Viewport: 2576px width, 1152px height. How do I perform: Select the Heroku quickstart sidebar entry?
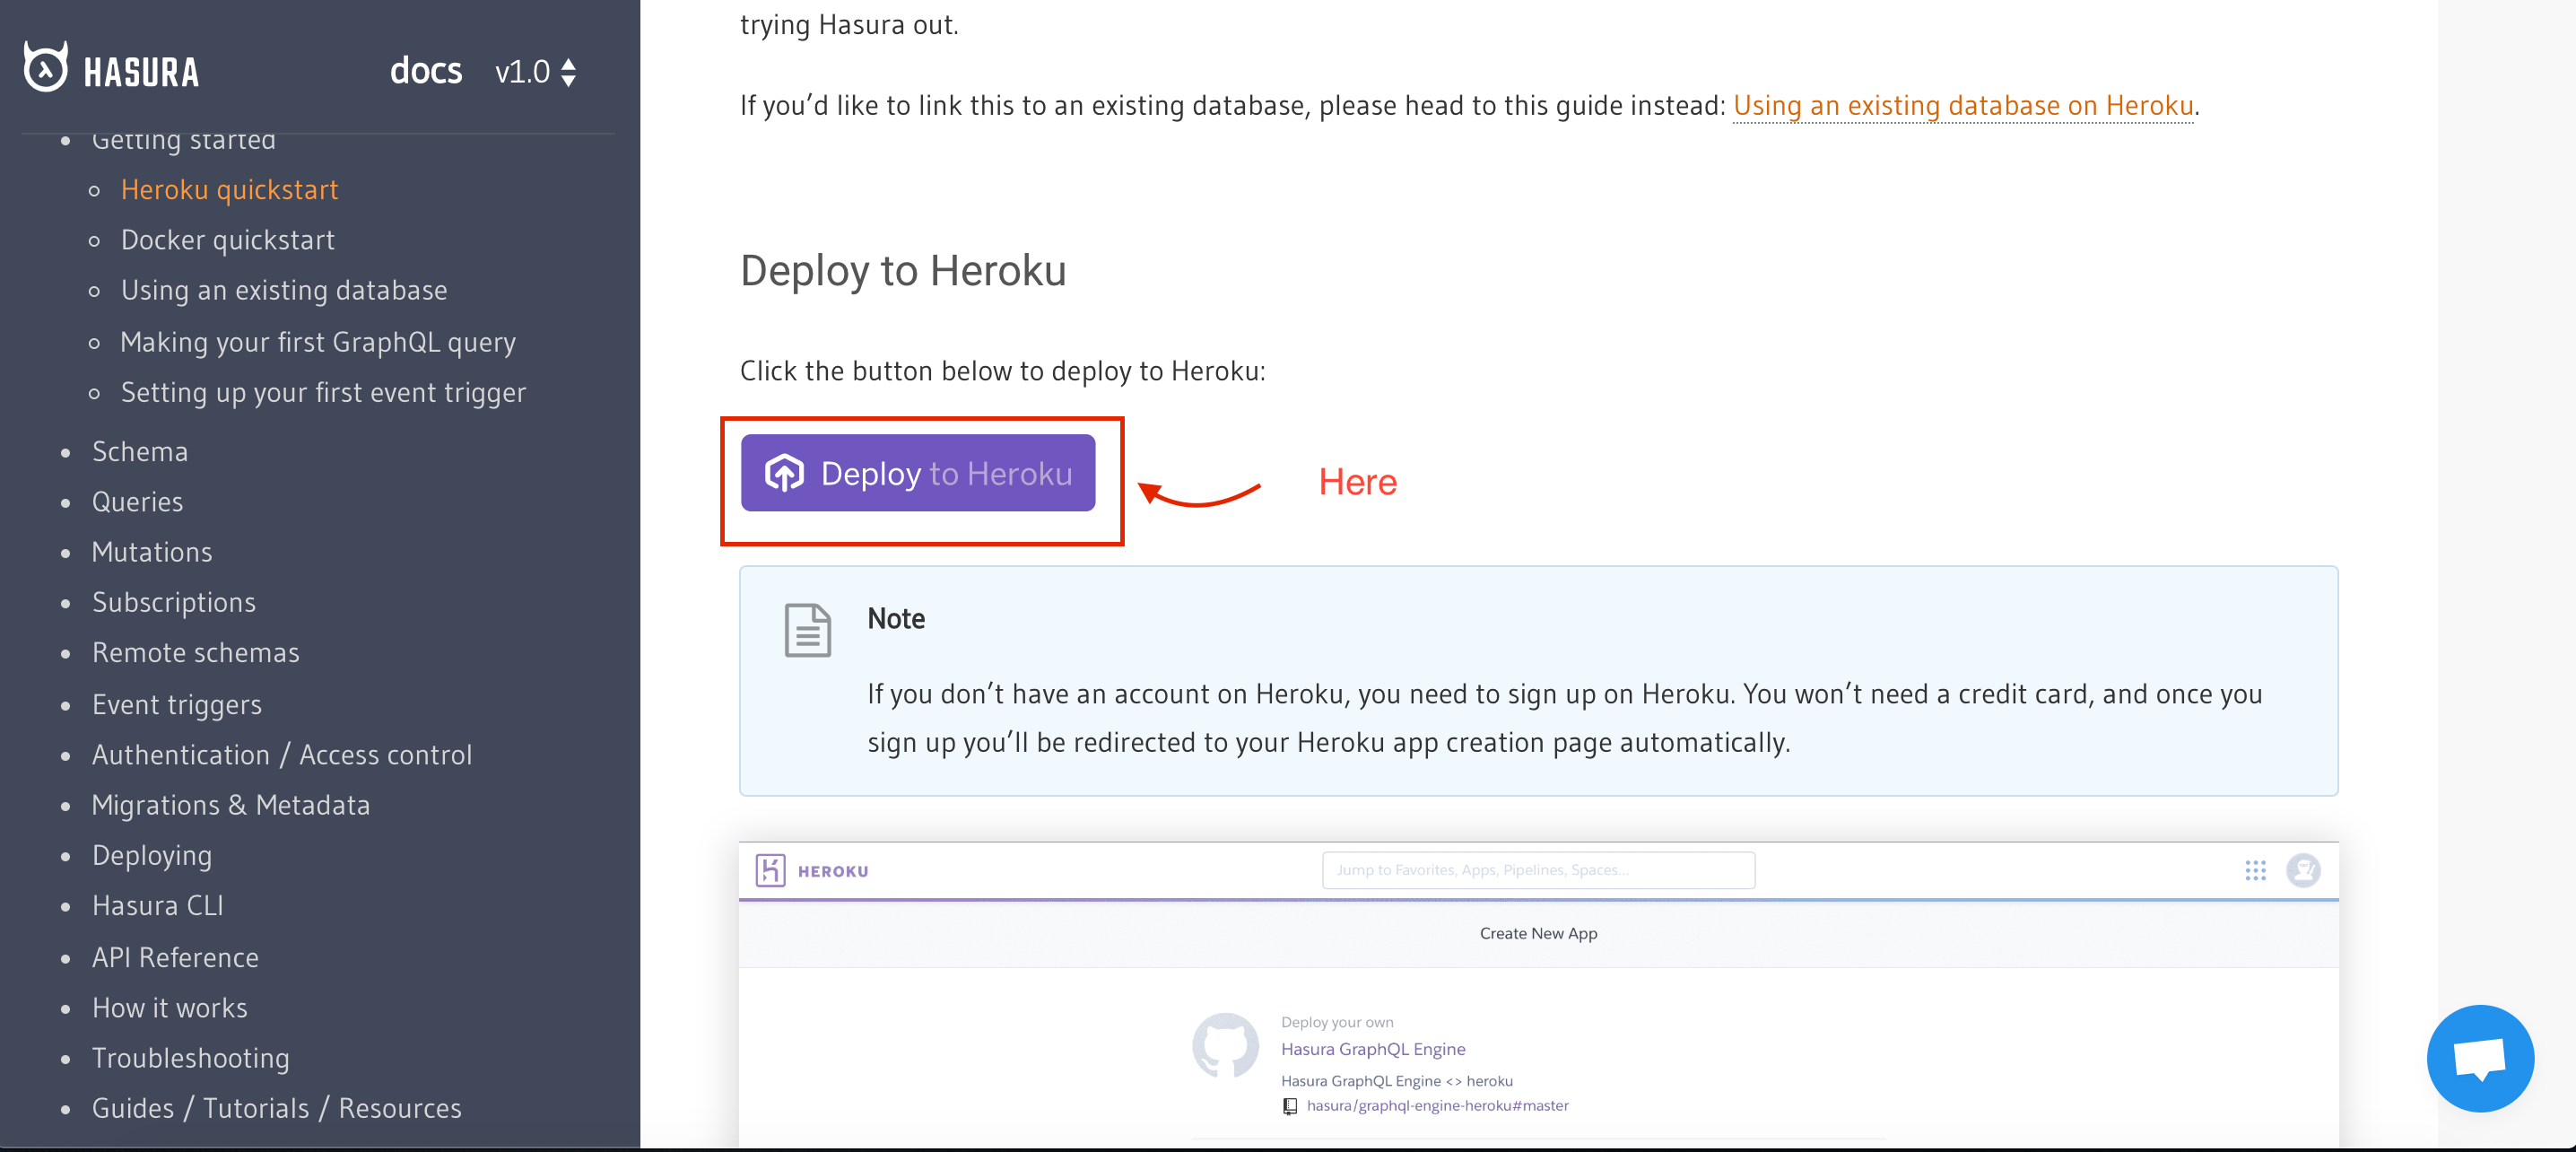(x=229, y=189)
